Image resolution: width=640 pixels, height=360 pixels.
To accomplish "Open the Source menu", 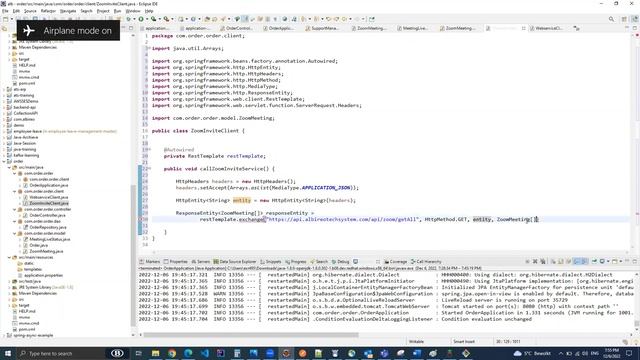I will (x=30, y=11).
